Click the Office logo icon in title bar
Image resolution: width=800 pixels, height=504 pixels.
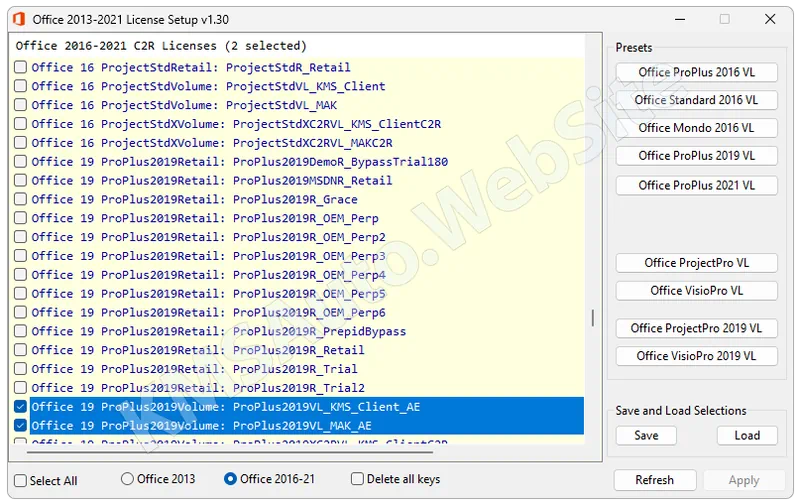pyautogui.click(x=19, y=19)
